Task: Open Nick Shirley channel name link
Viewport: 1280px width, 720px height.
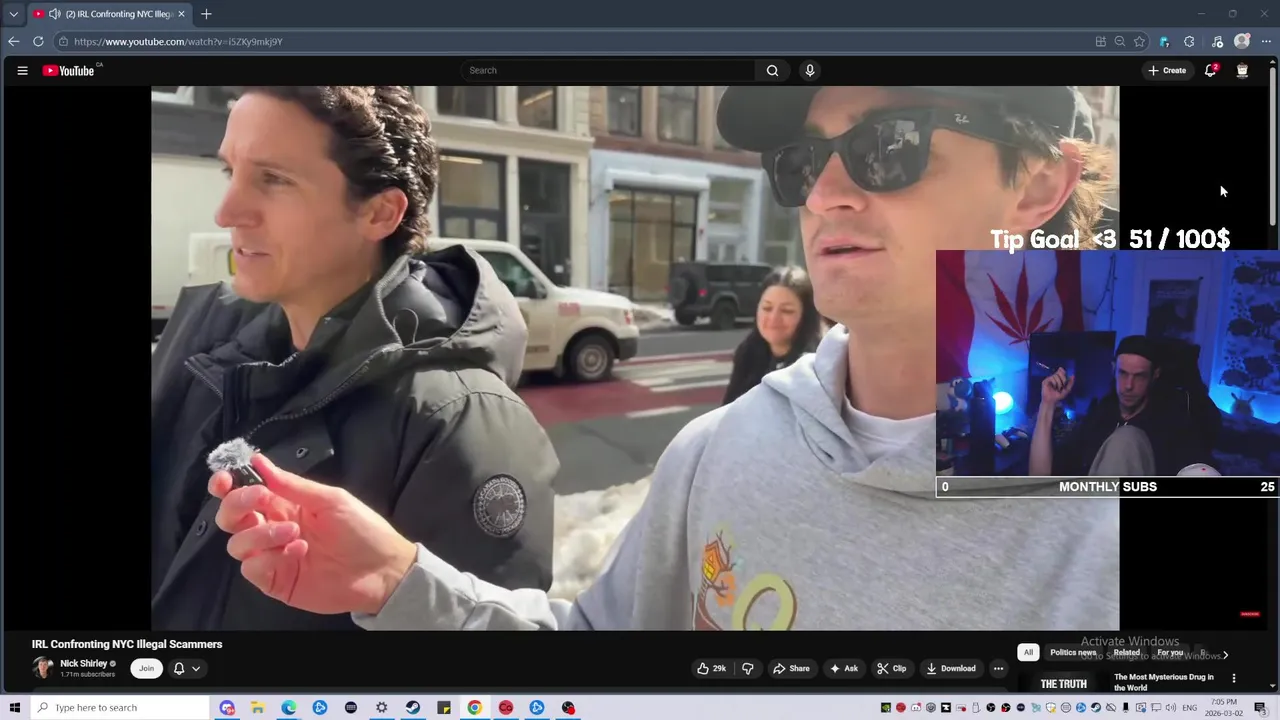Action: click(x=84, y=663)
